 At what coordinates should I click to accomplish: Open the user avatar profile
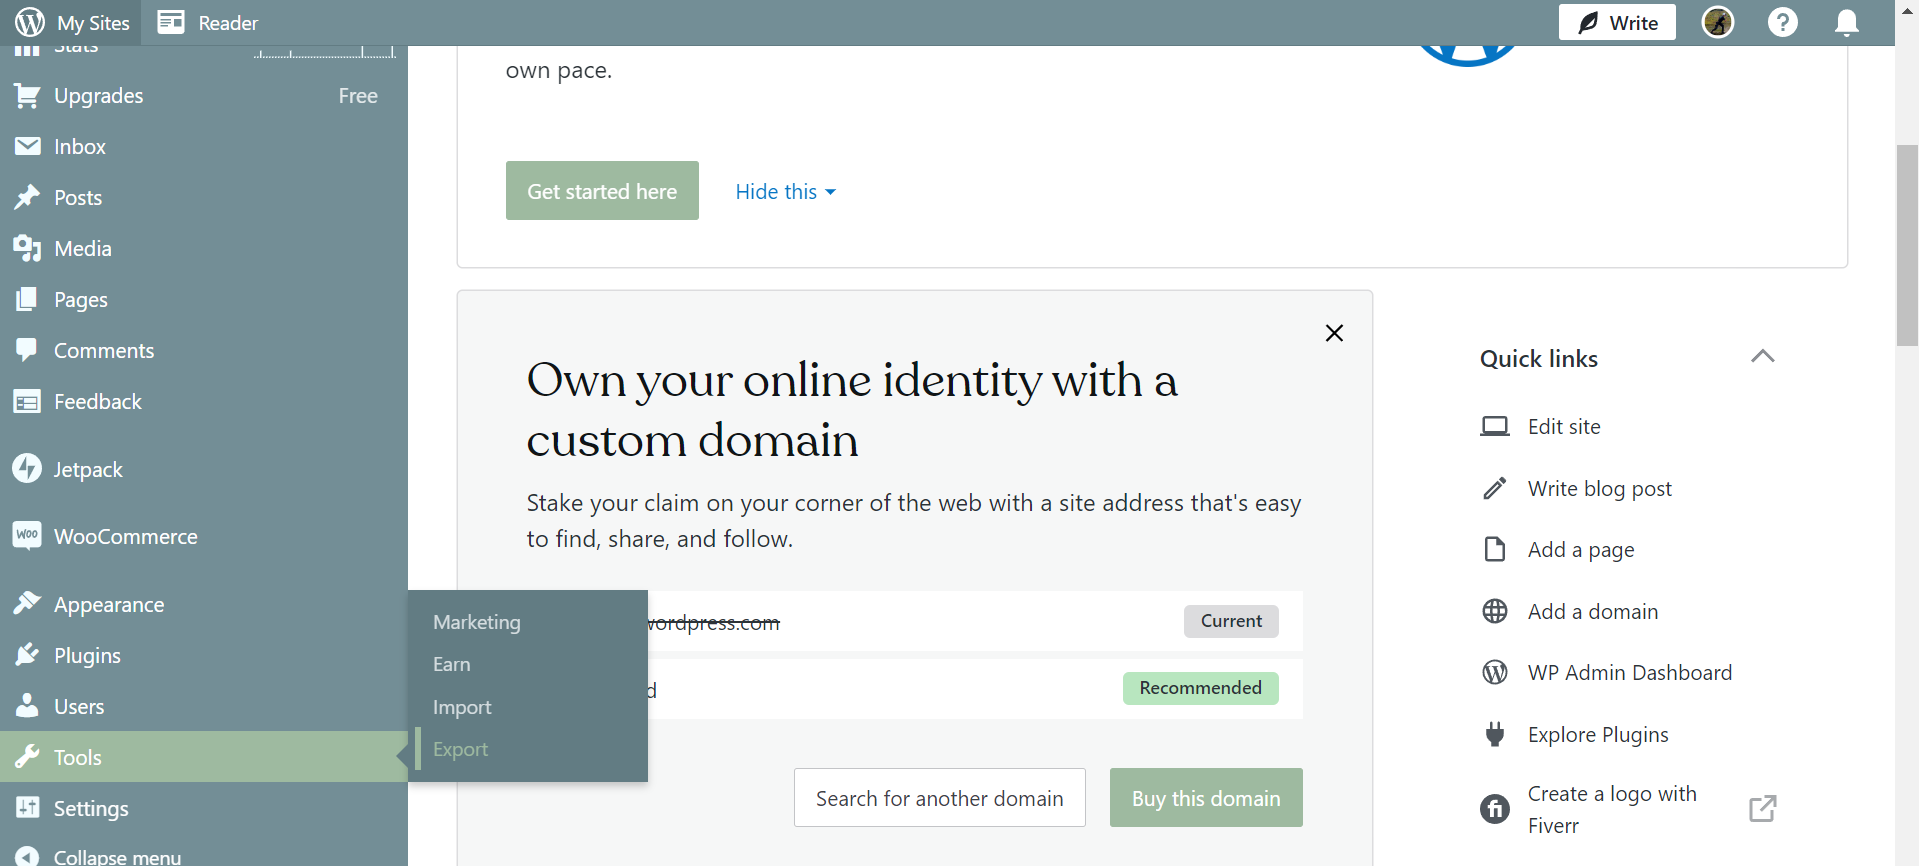(1718, 22)
